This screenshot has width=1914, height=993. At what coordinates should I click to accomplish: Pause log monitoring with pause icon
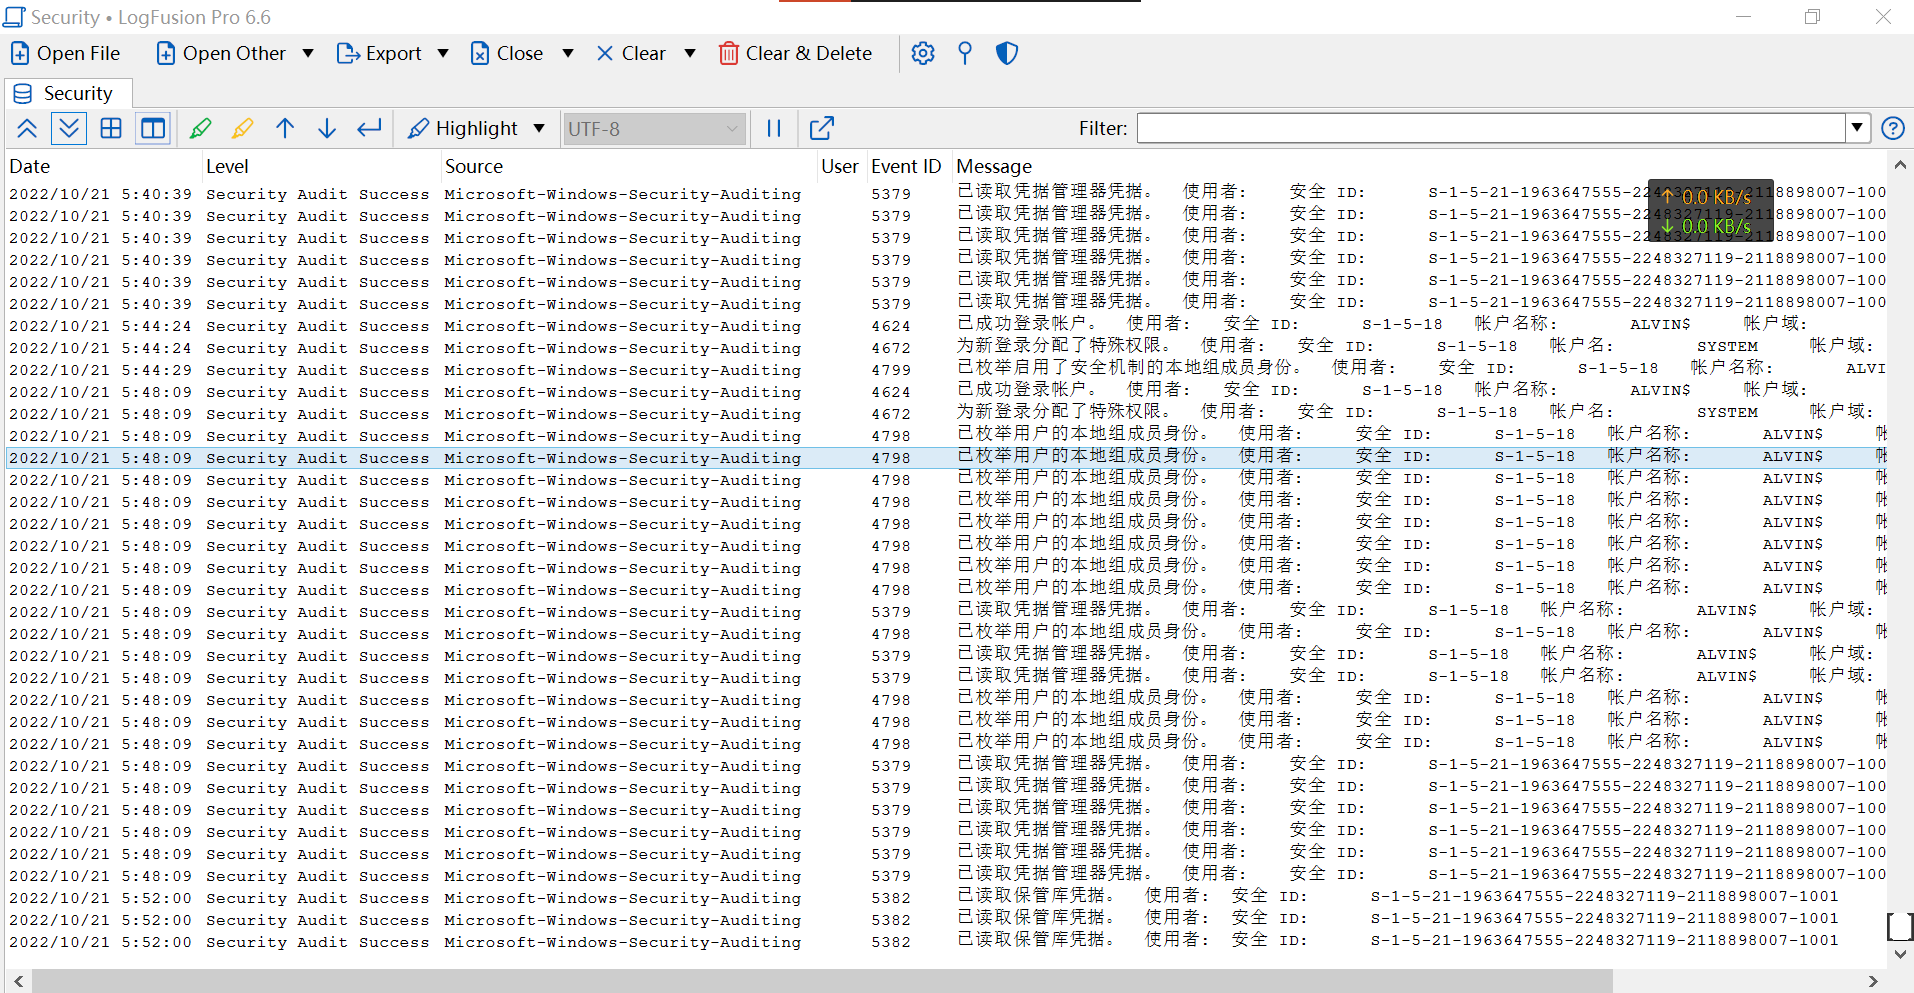[x=774, y=128]
